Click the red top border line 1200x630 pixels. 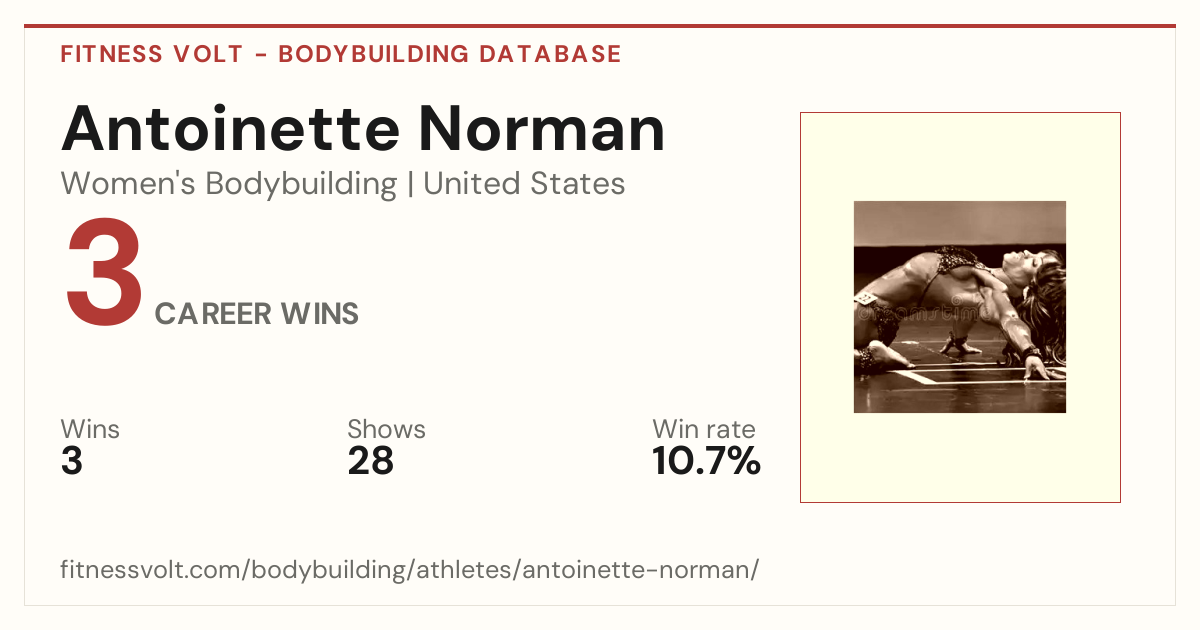coord(600,26)
